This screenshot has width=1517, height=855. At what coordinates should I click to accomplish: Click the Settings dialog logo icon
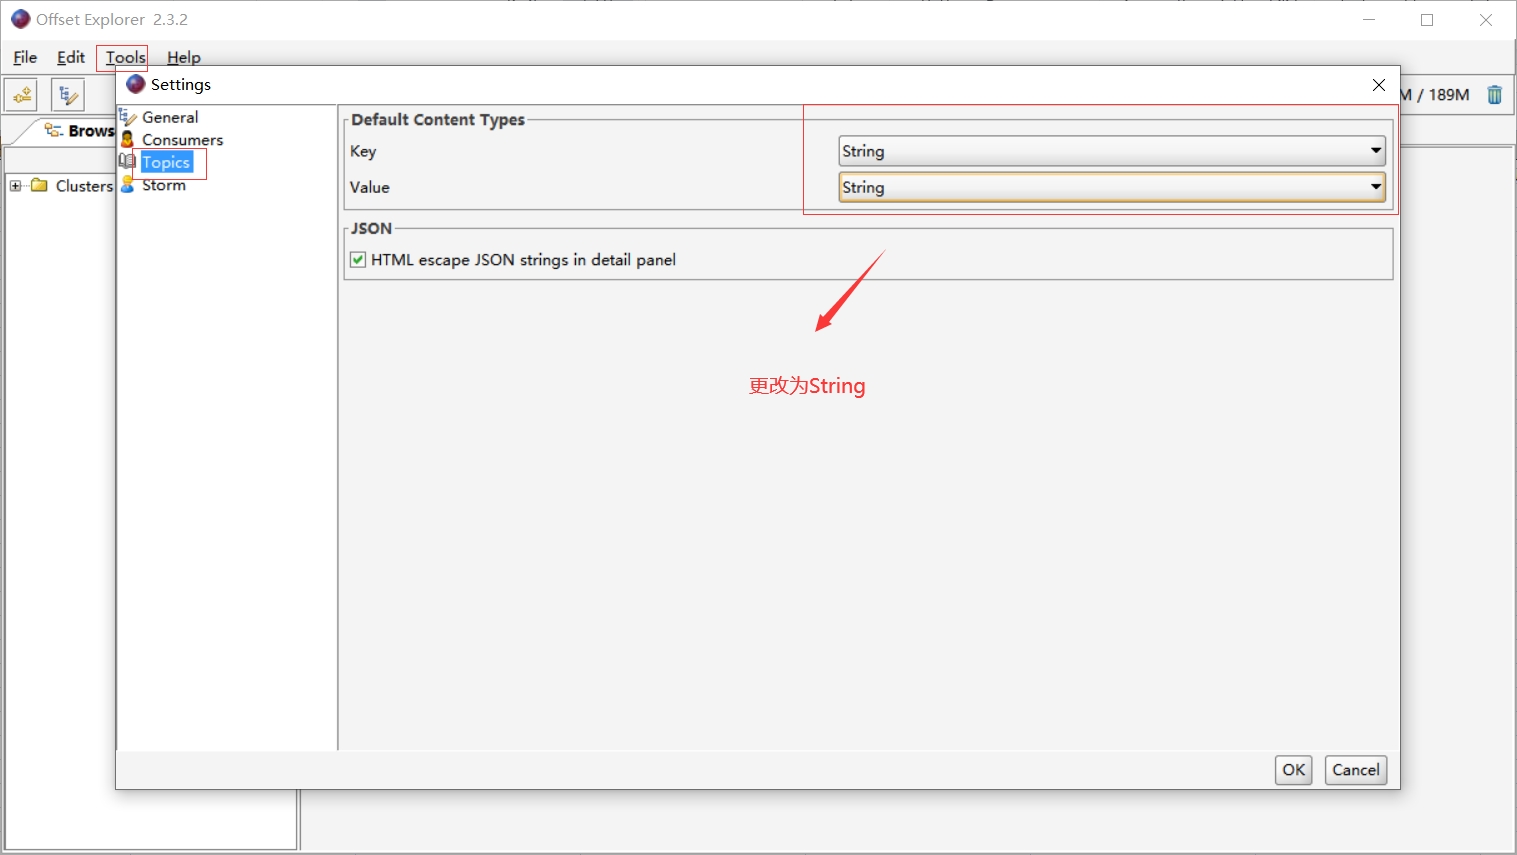point(136,84)
